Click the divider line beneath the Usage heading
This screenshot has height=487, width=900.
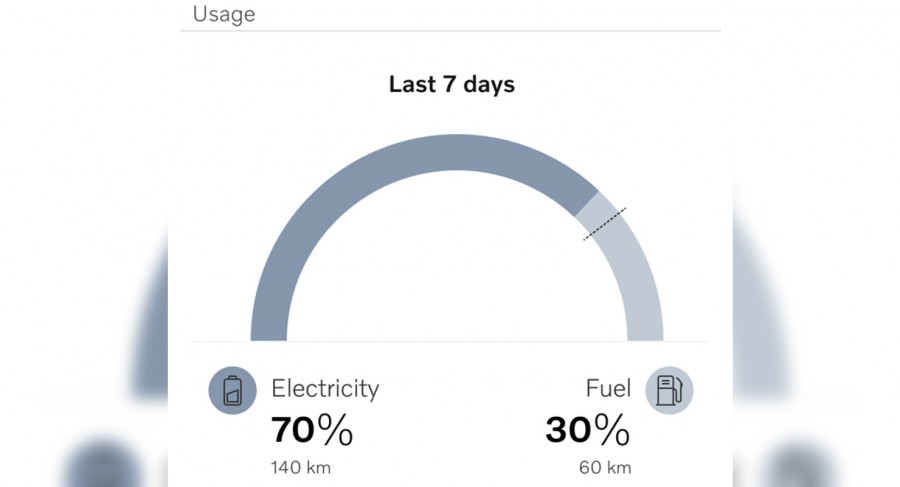click(x=450, y=31)
